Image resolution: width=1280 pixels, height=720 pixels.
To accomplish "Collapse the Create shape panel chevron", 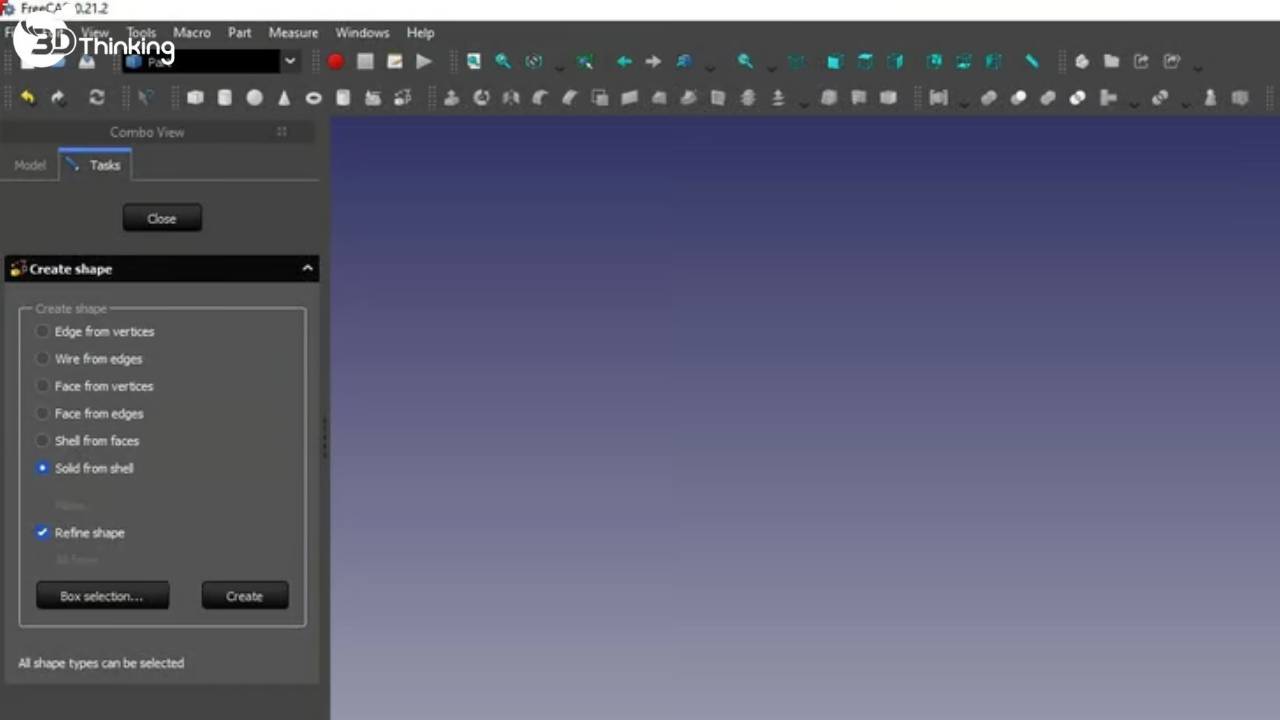I will click(307, 269).
